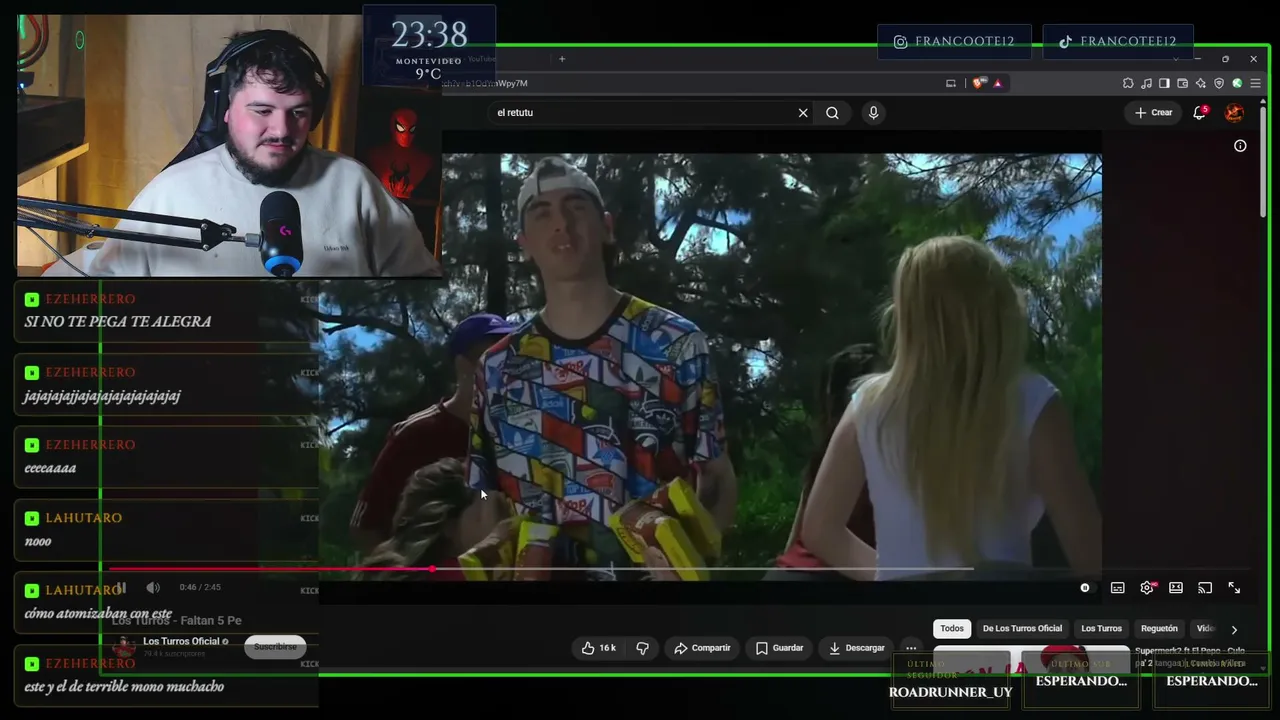Click the YouTube search magnifier button
1280x720 pixels.
[x=832, y=113]
